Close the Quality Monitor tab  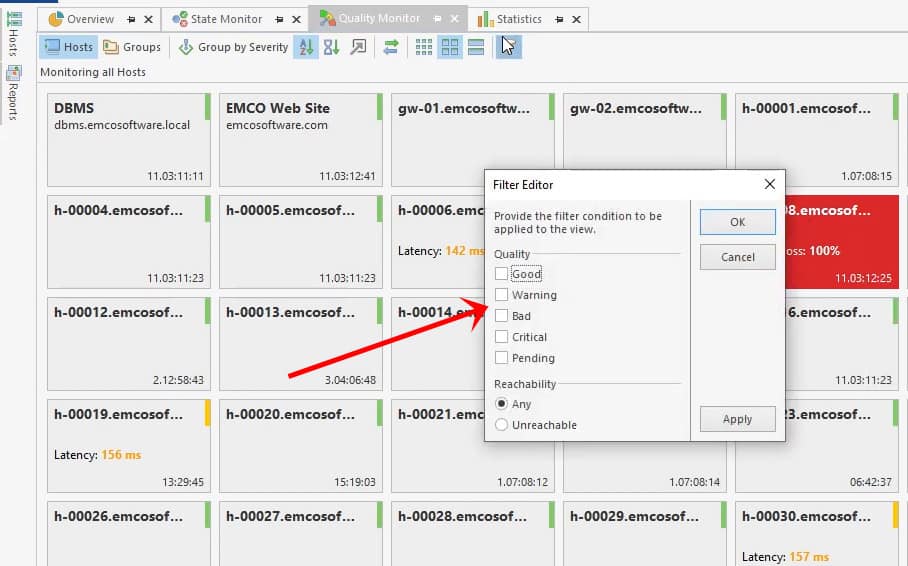(x=455, y=20)
